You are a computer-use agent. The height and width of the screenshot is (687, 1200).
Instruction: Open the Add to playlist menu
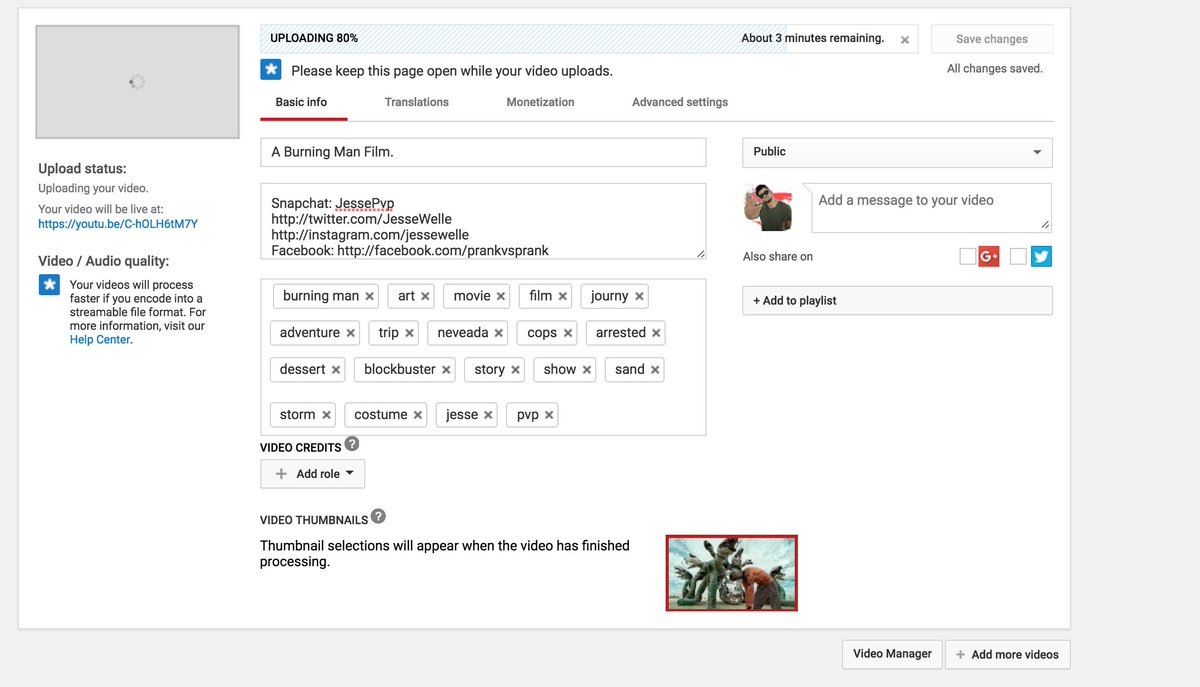897,301
